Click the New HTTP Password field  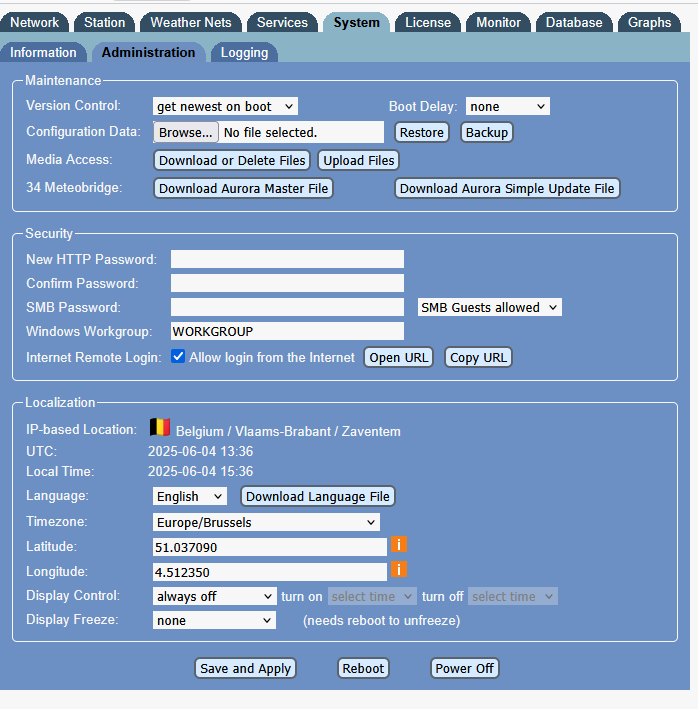pos(287,259)
